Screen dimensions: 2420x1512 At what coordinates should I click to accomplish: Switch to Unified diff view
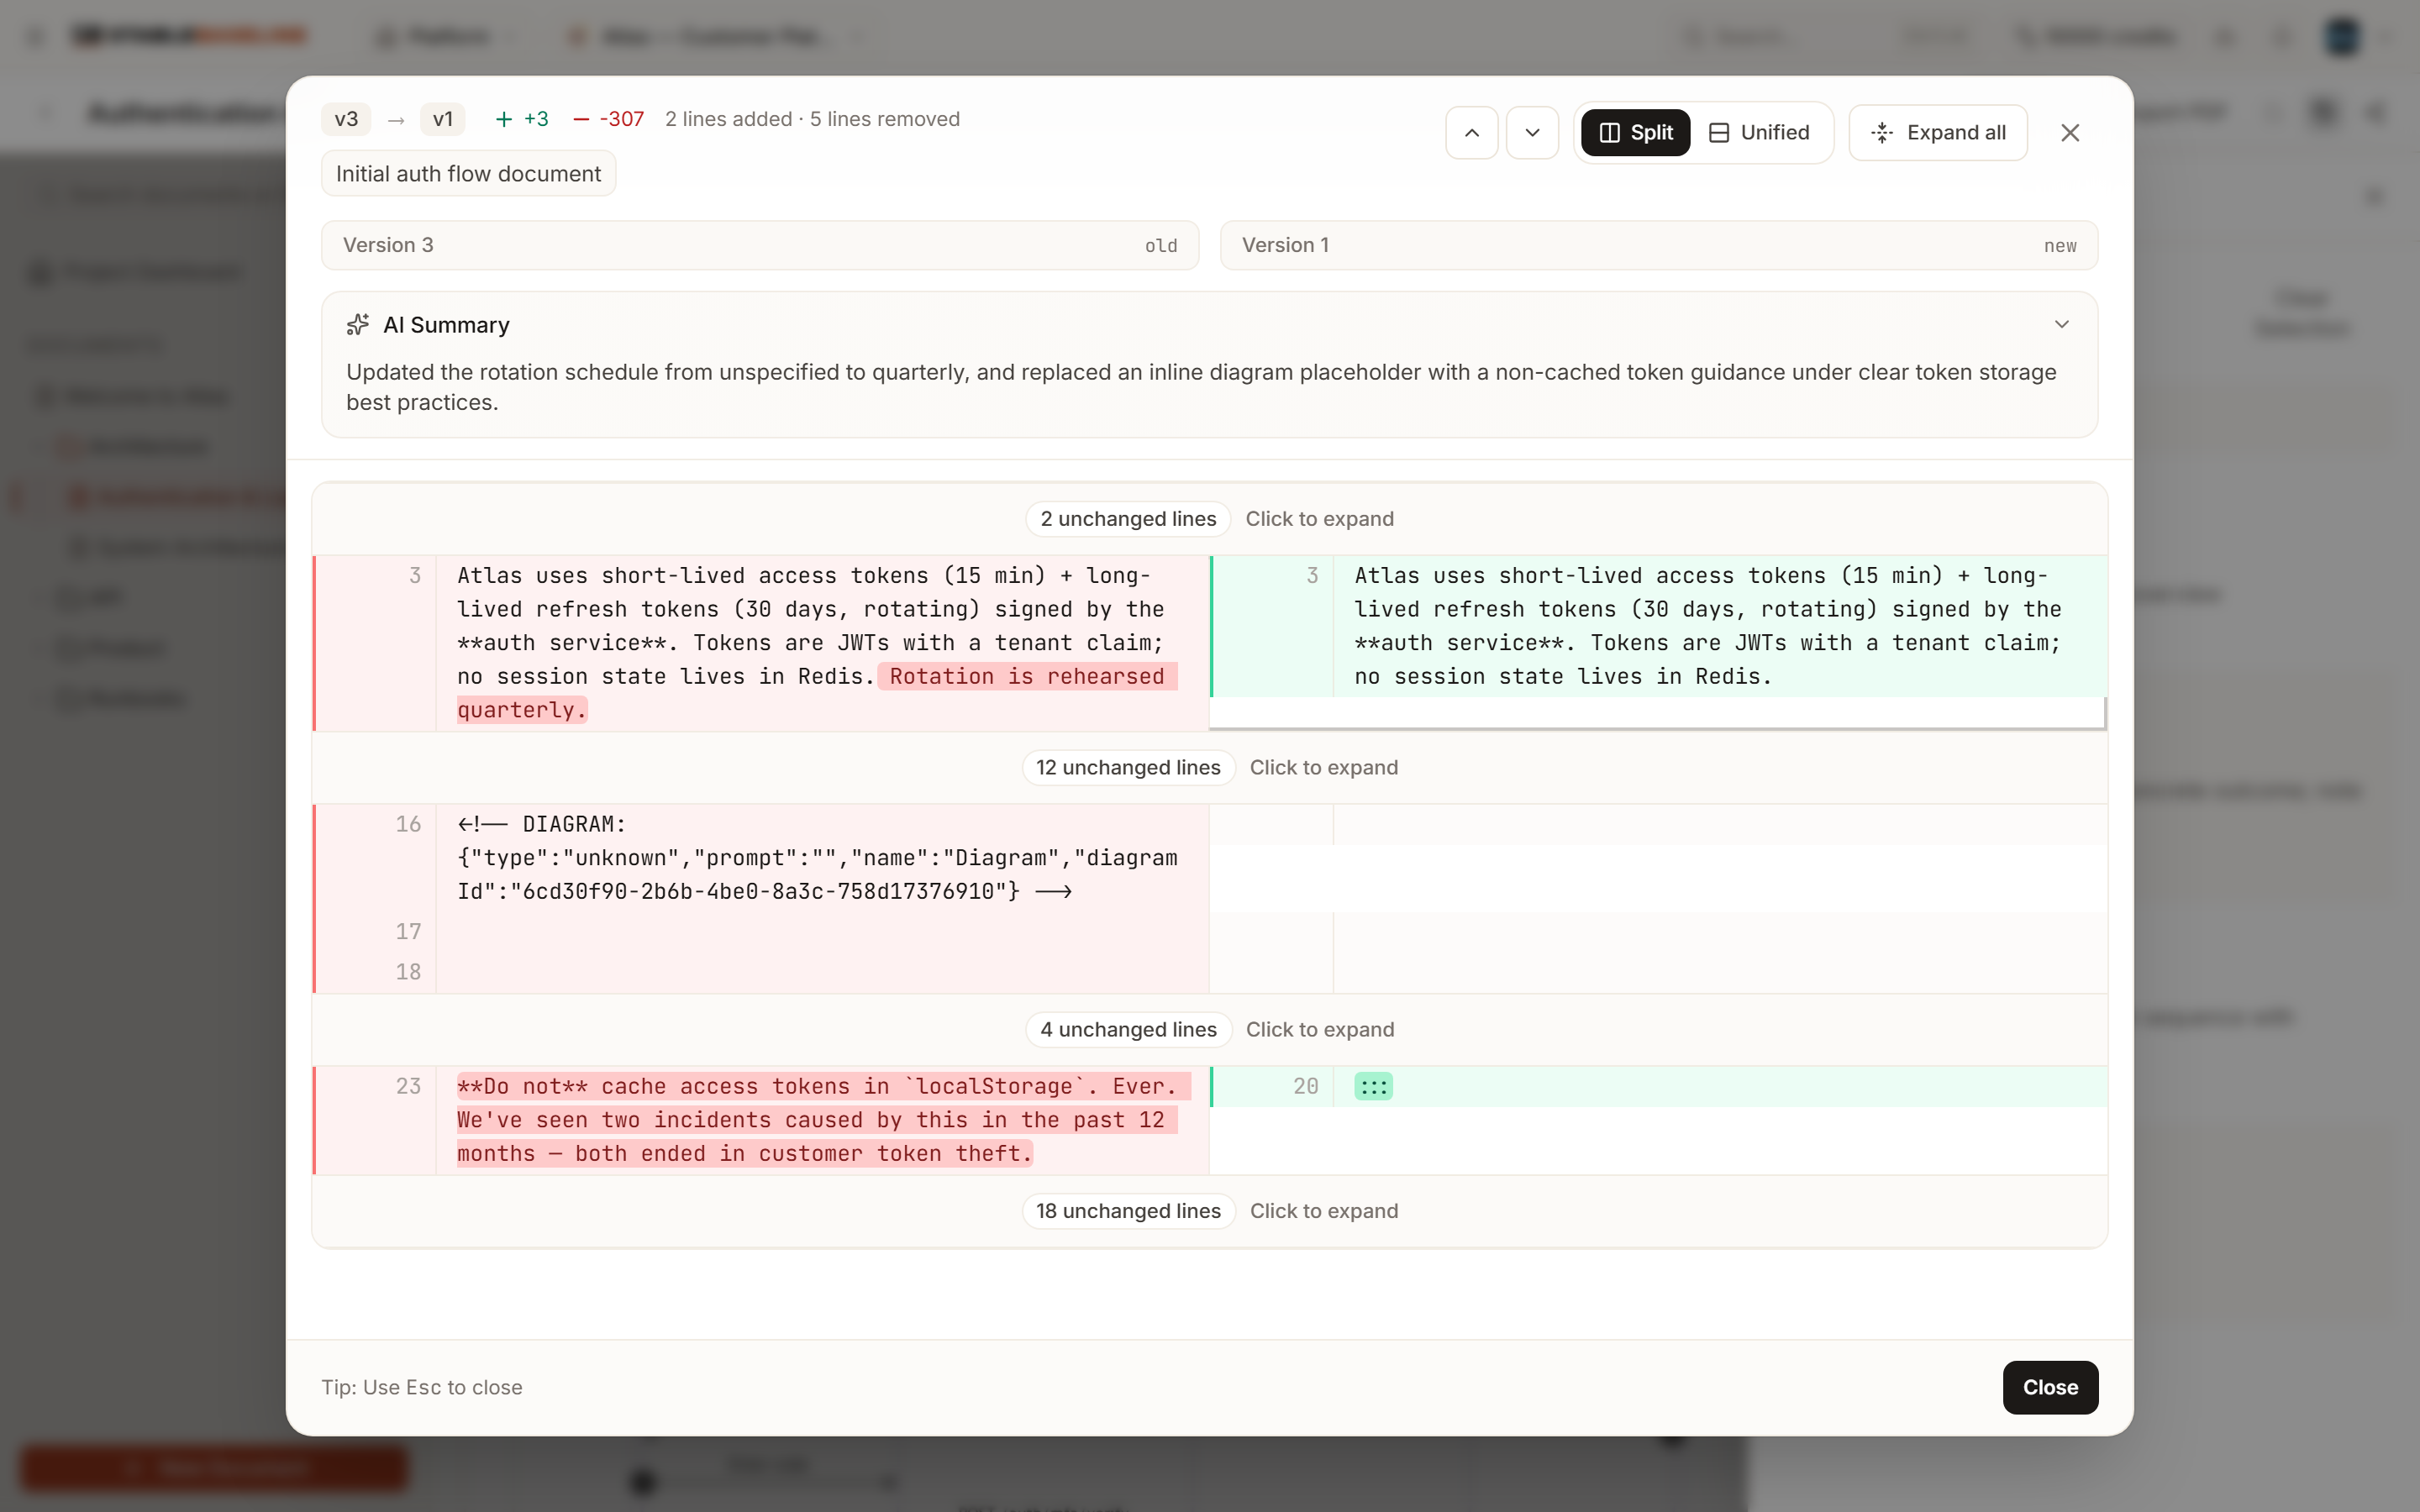pos(1759,133)
